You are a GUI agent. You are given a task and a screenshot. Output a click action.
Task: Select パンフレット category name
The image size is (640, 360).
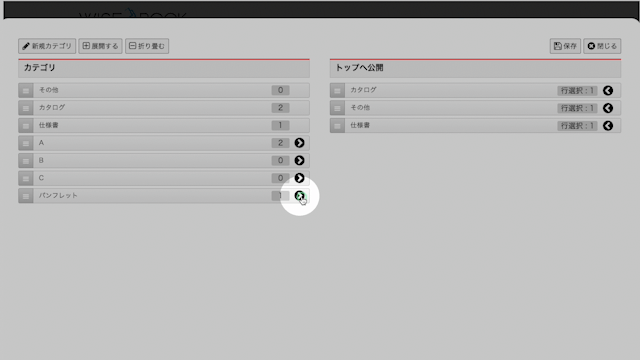(x=58, y=195)
